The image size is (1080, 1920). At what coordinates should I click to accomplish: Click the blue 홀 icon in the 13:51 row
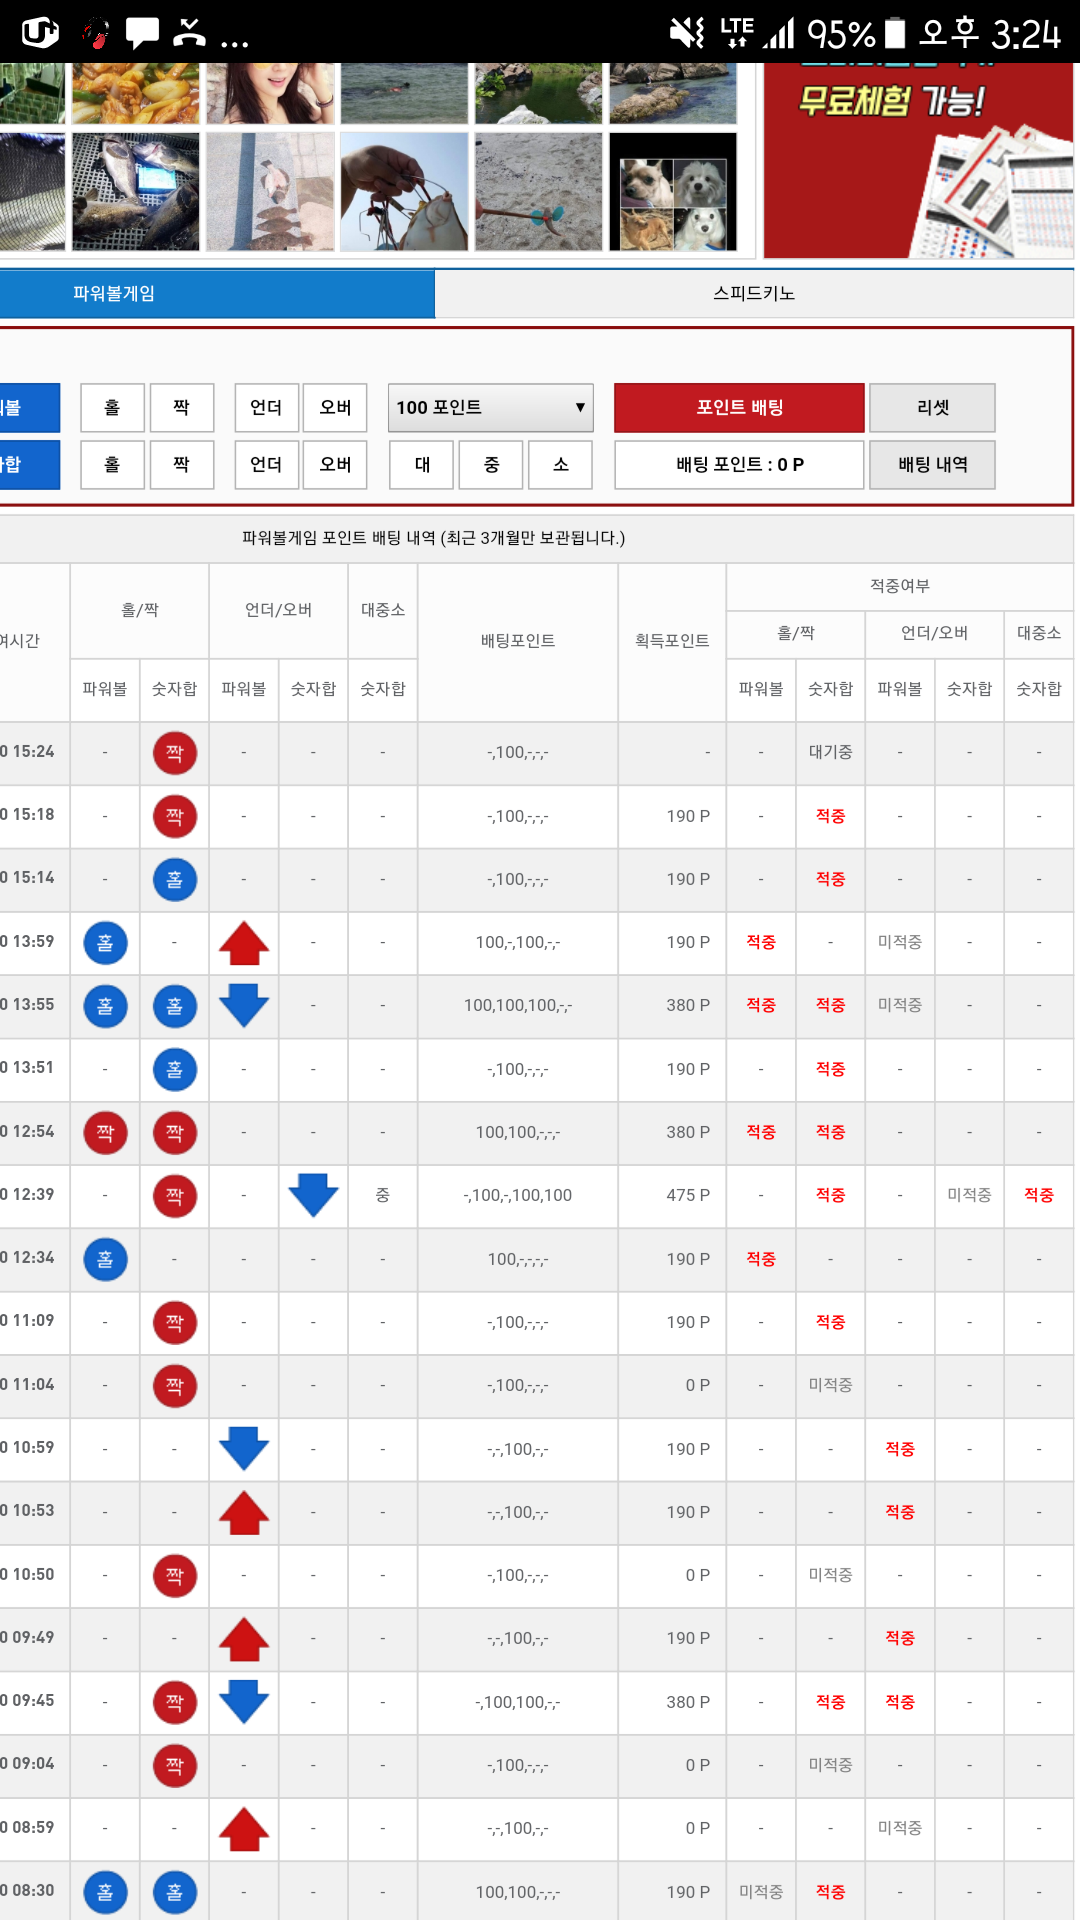175,1070
